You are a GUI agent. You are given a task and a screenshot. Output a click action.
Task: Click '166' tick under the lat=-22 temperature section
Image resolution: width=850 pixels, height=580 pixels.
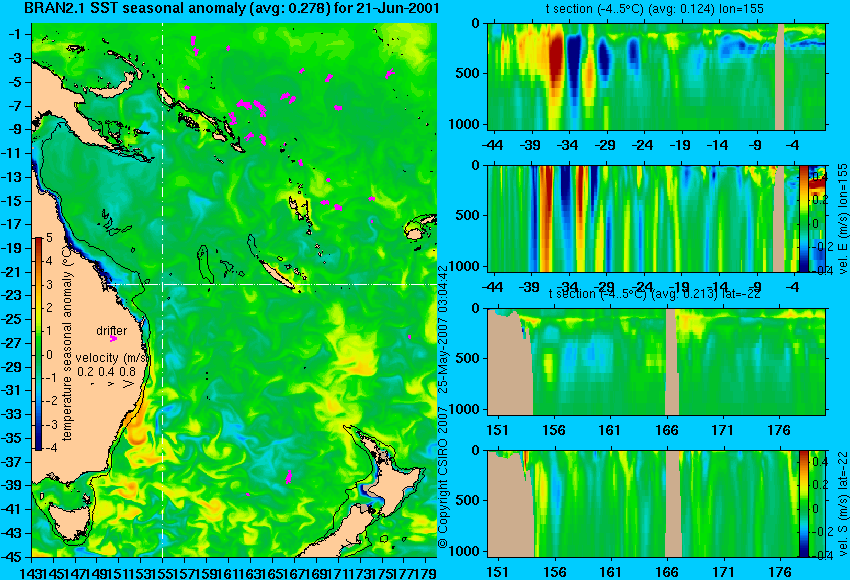tap(666, 430)
